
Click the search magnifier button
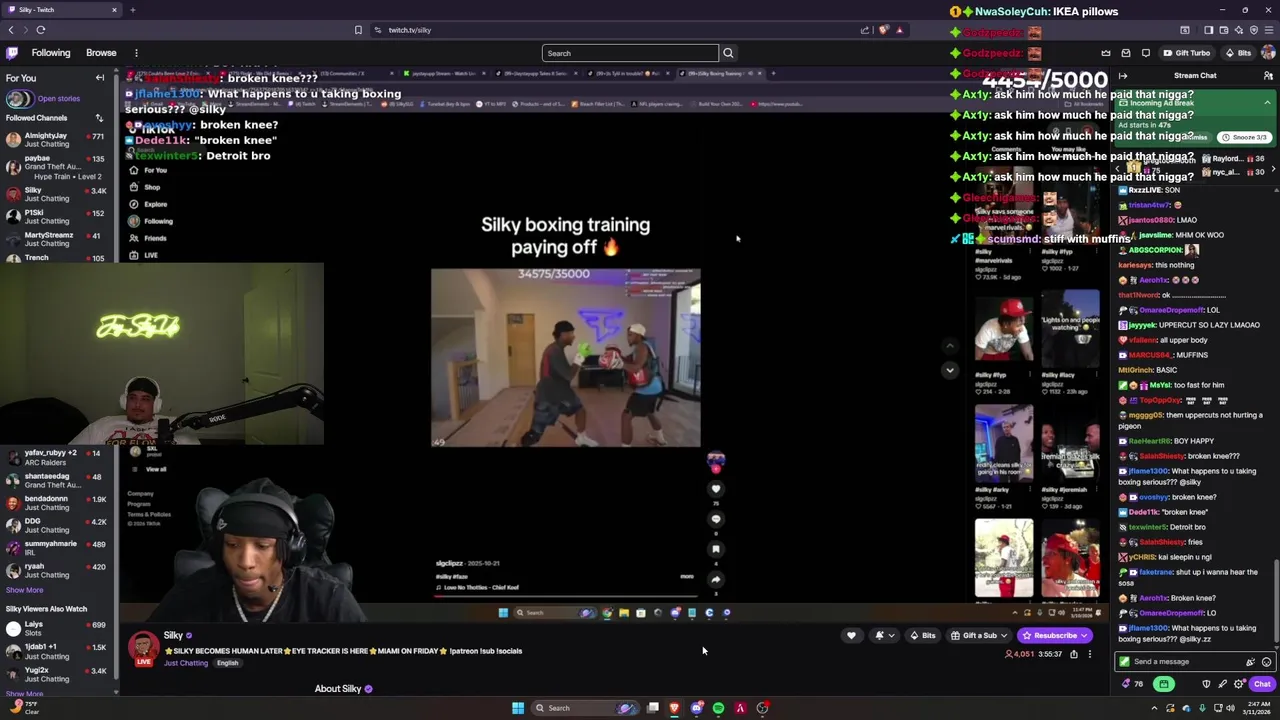coord(728,53)
